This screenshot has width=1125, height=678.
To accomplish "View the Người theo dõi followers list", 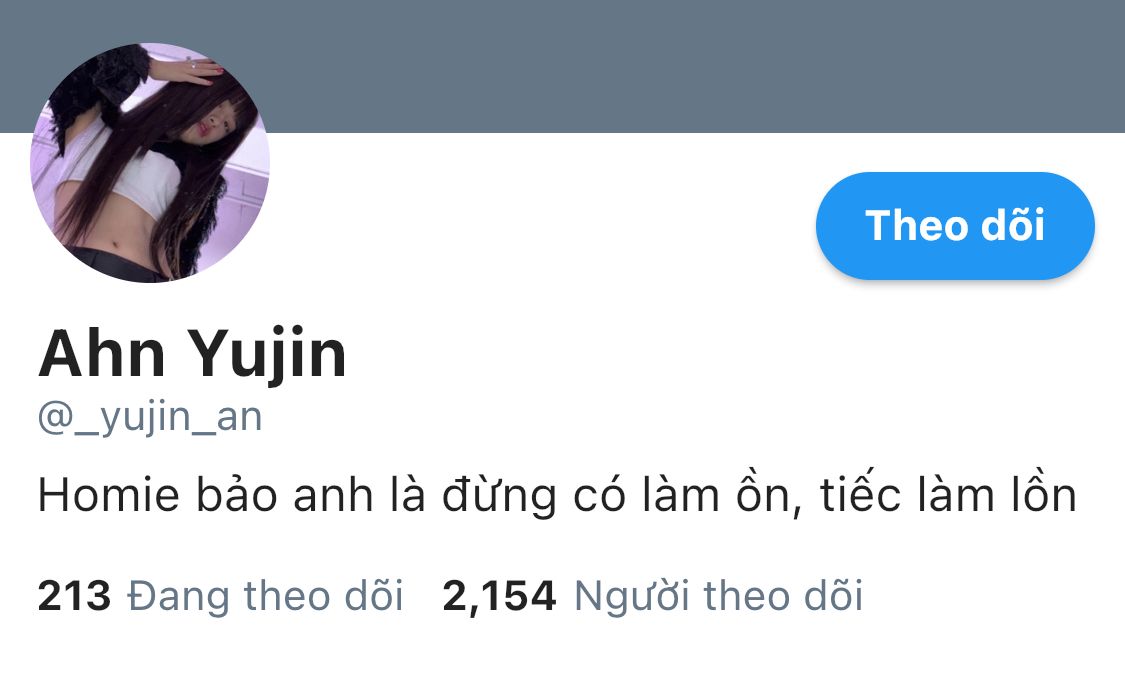I will tap(718, 595).
